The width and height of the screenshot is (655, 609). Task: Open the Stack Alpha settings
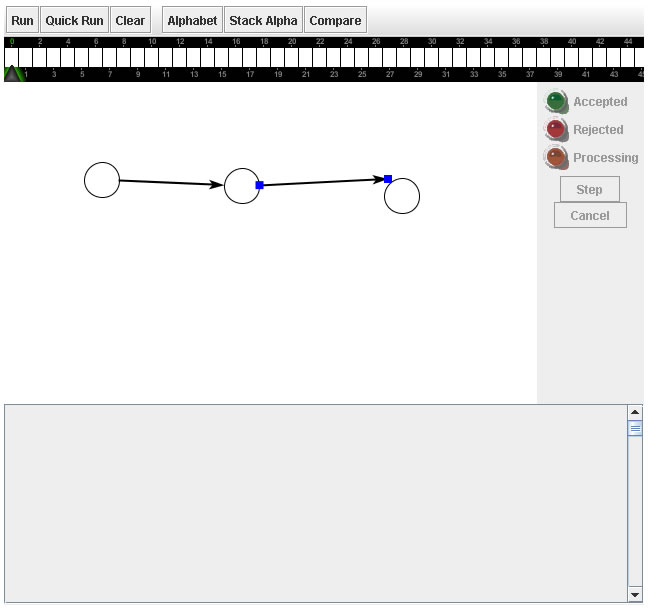point(263,20)
